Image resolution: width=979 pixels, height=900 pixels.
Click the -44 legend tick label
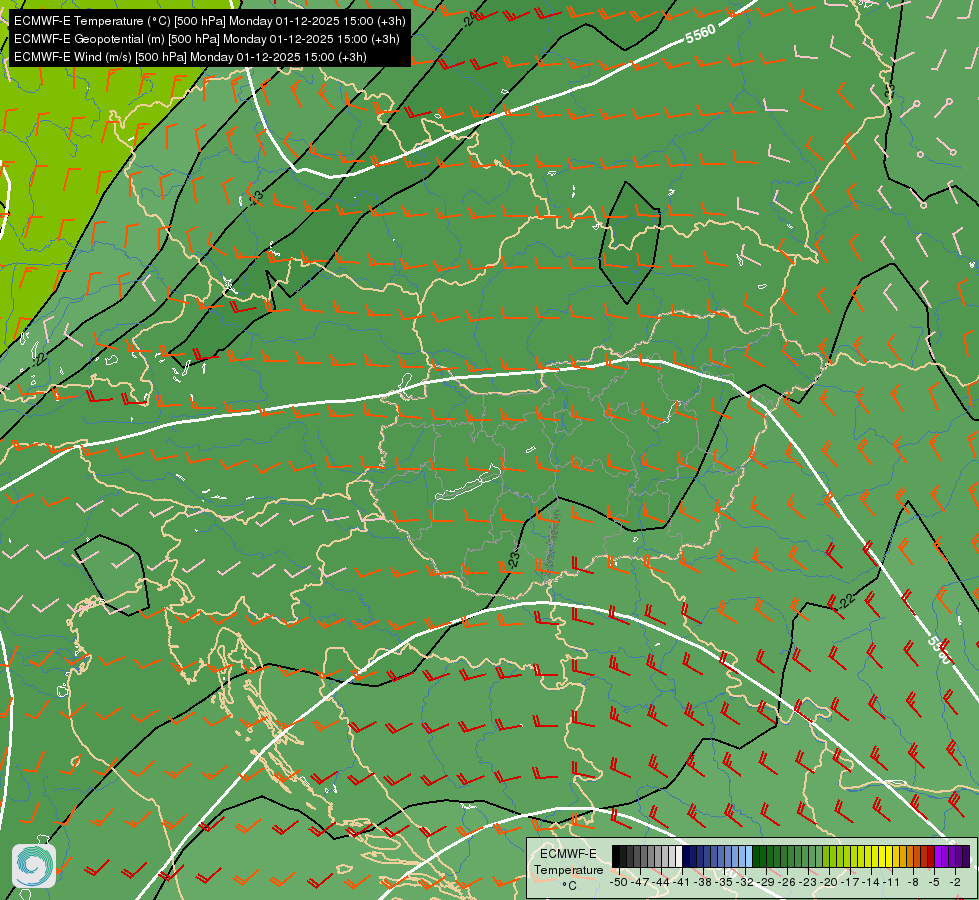[661, 883]
